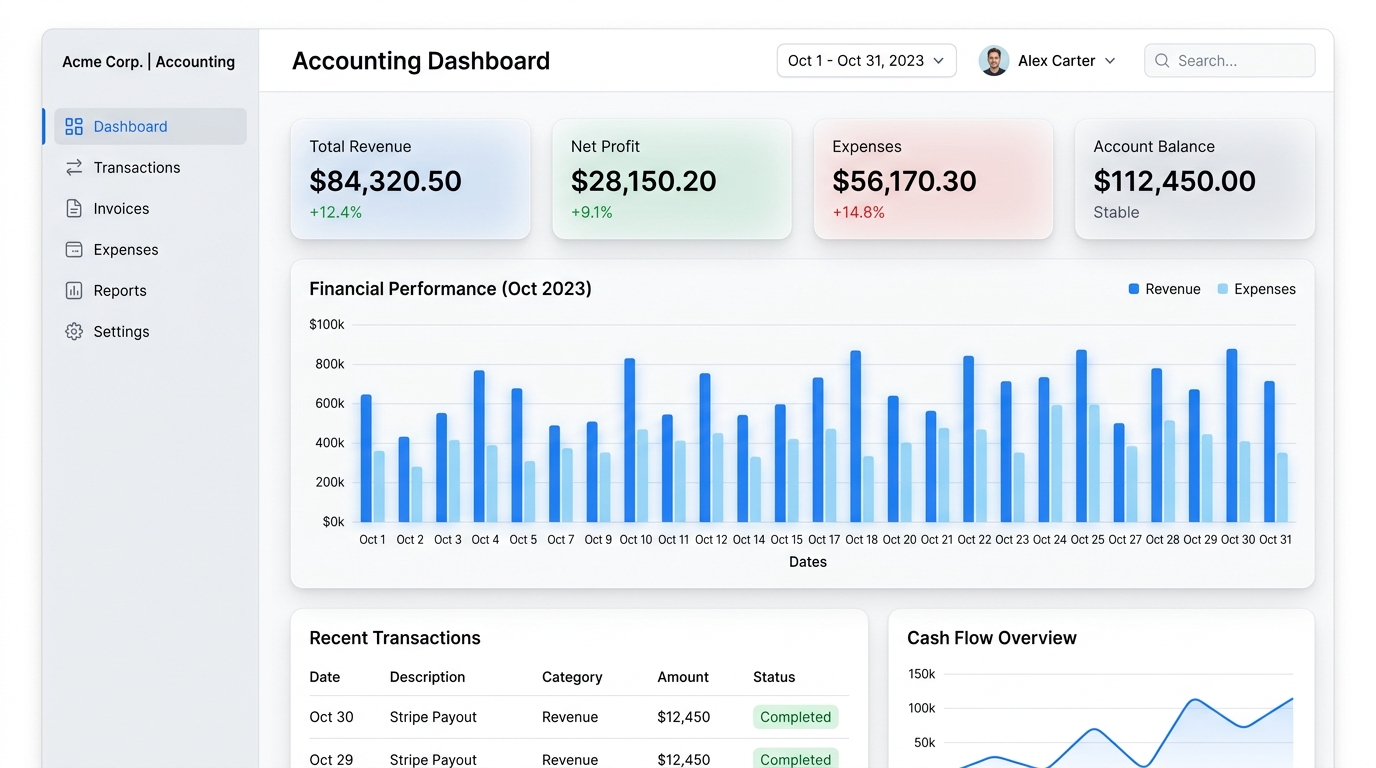The image size is (1376, 768).
Task: Click the Recent Transactions heading
Action: (395, 638)
